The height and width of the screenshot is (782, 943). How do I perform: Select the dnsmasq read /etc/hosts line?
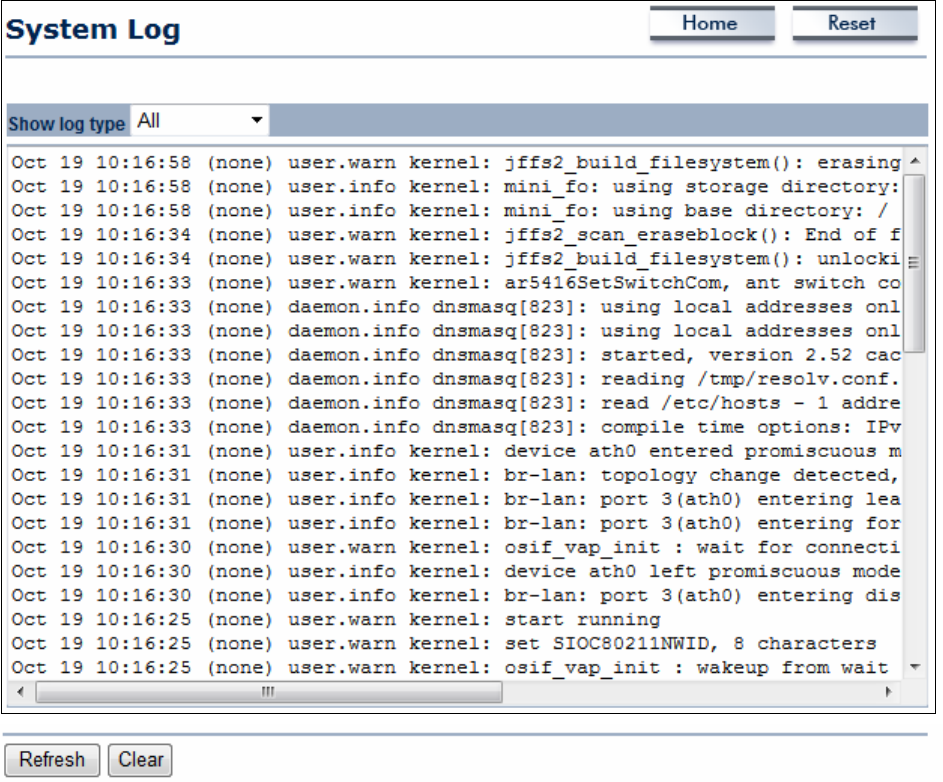[x=456, y=403]
